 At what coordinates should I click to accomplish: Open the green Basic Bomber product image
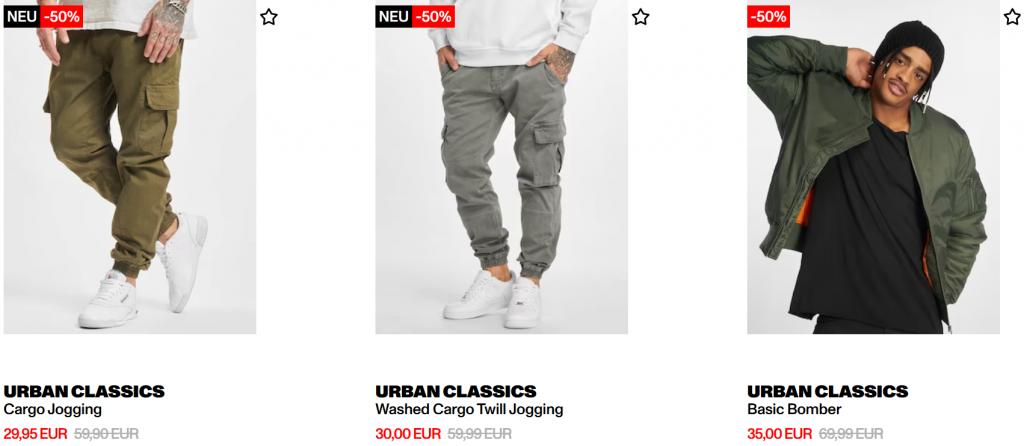873,167
